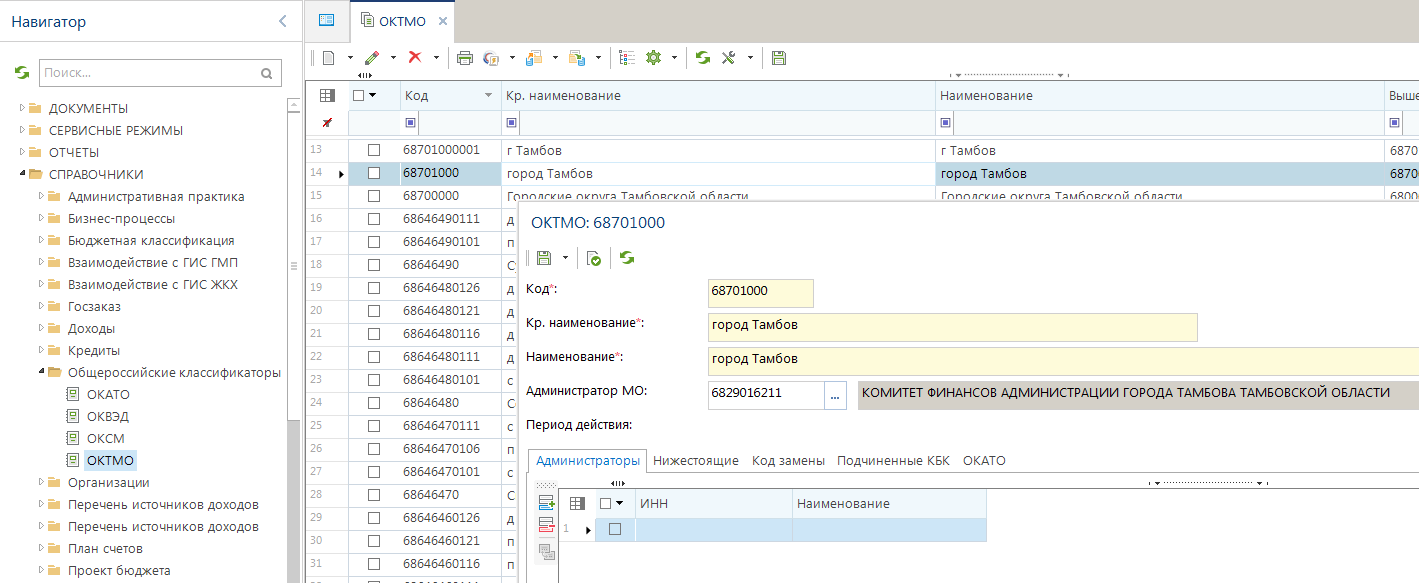
Task: Click the Код field containing 68701000
Action: tap(761, 292)
